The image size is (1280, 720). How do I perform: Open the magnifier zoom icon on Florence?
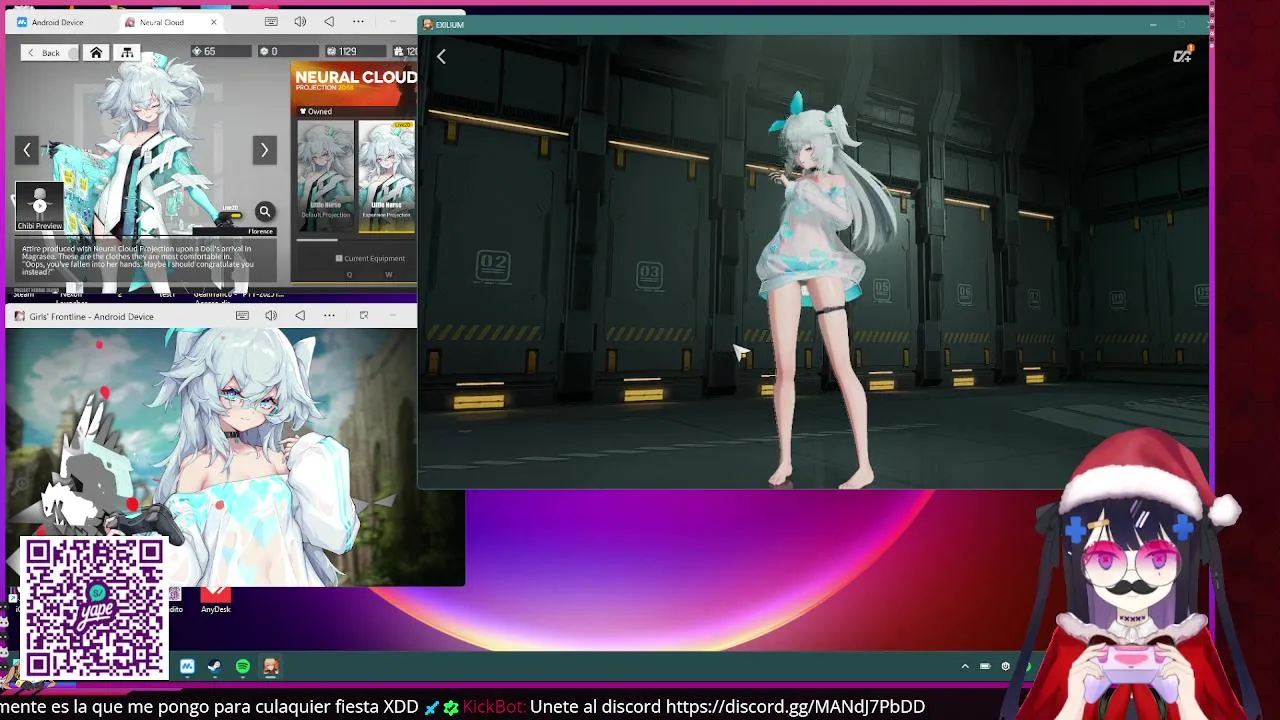(265, 211)
